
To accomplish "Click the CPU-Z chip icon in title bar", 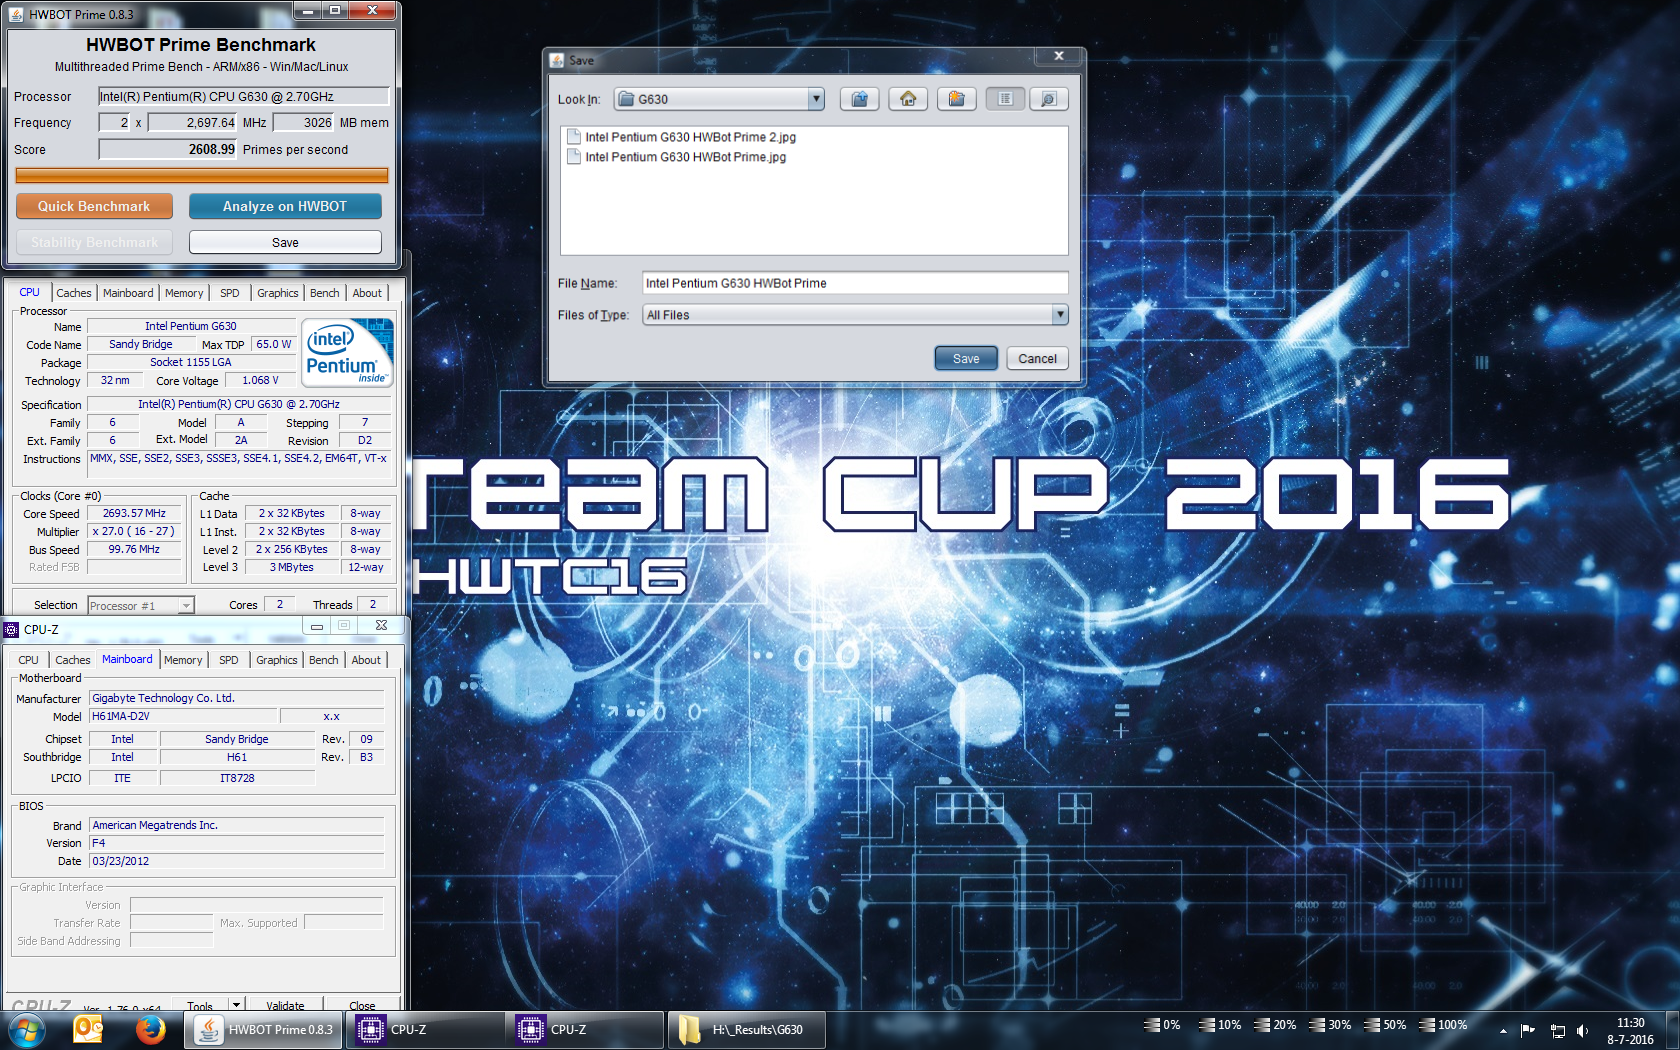I will click(x=11, y=629).
